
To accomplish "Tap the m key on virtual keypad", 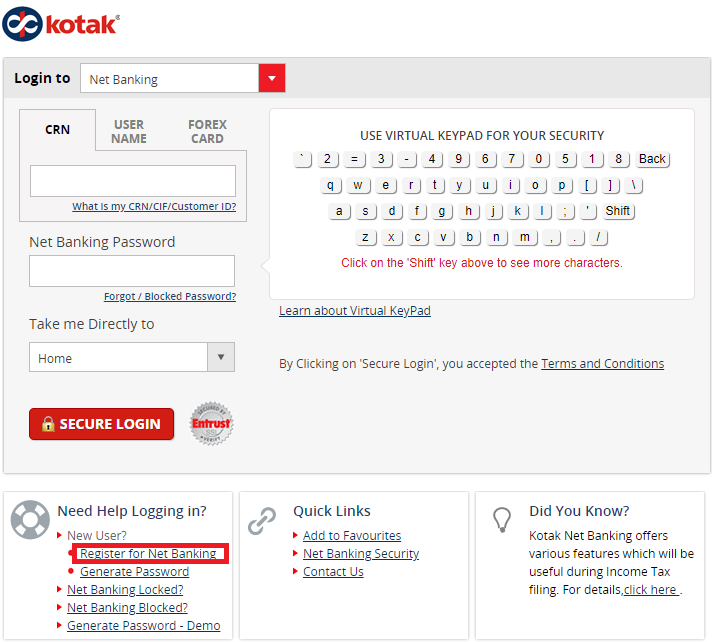I will 525,238.
